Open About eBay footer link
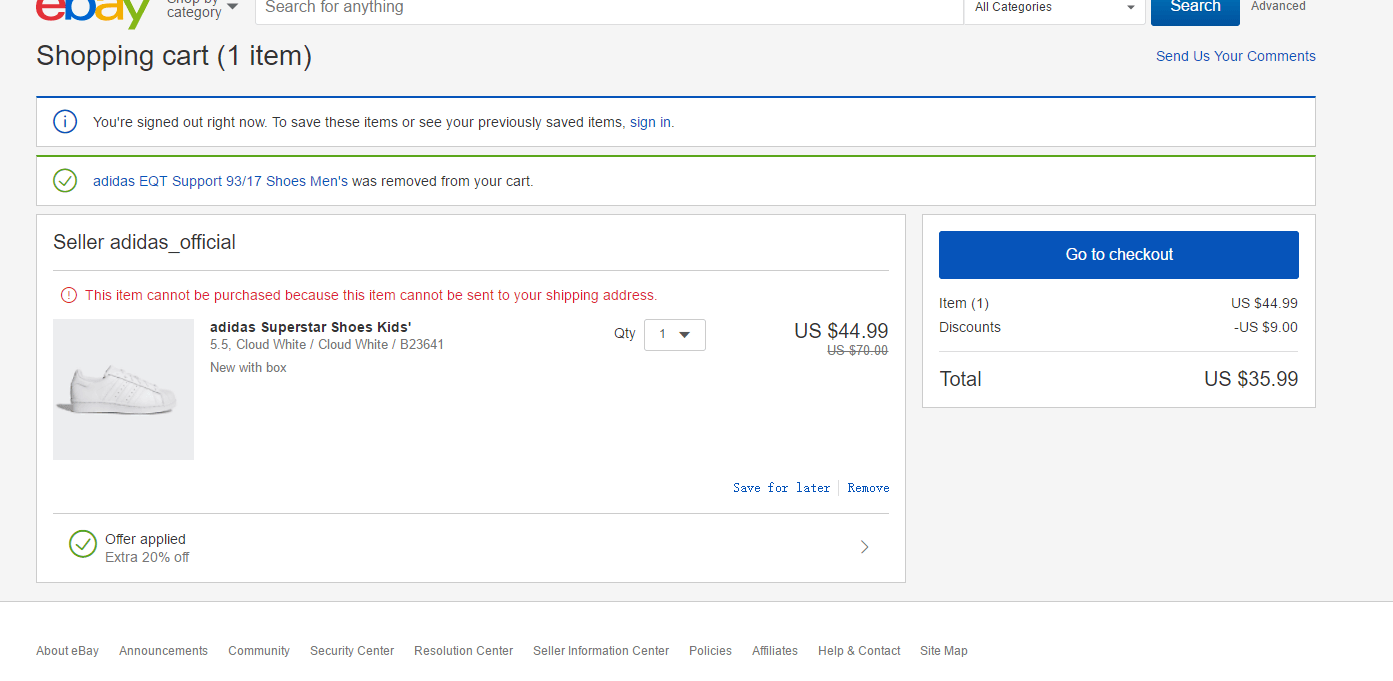This screenshot has width=1393, height=681. click(x=67, y=651)
